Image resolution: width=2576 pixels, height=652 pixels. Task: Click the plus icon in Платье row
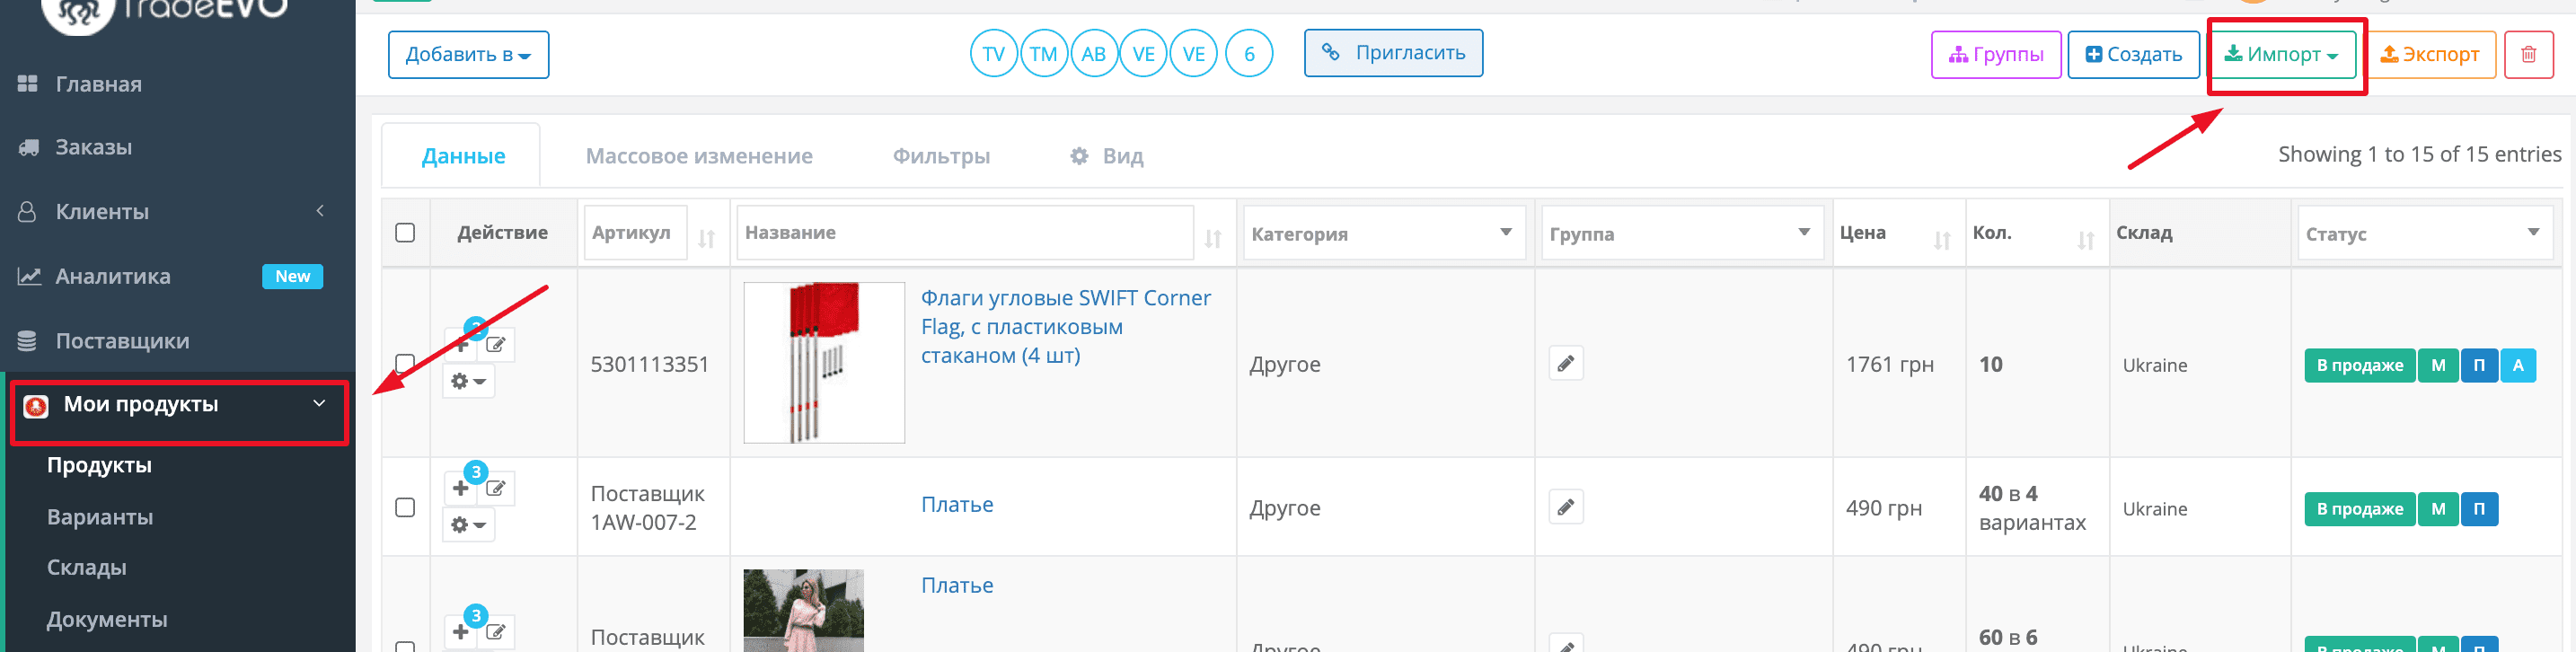460,488
